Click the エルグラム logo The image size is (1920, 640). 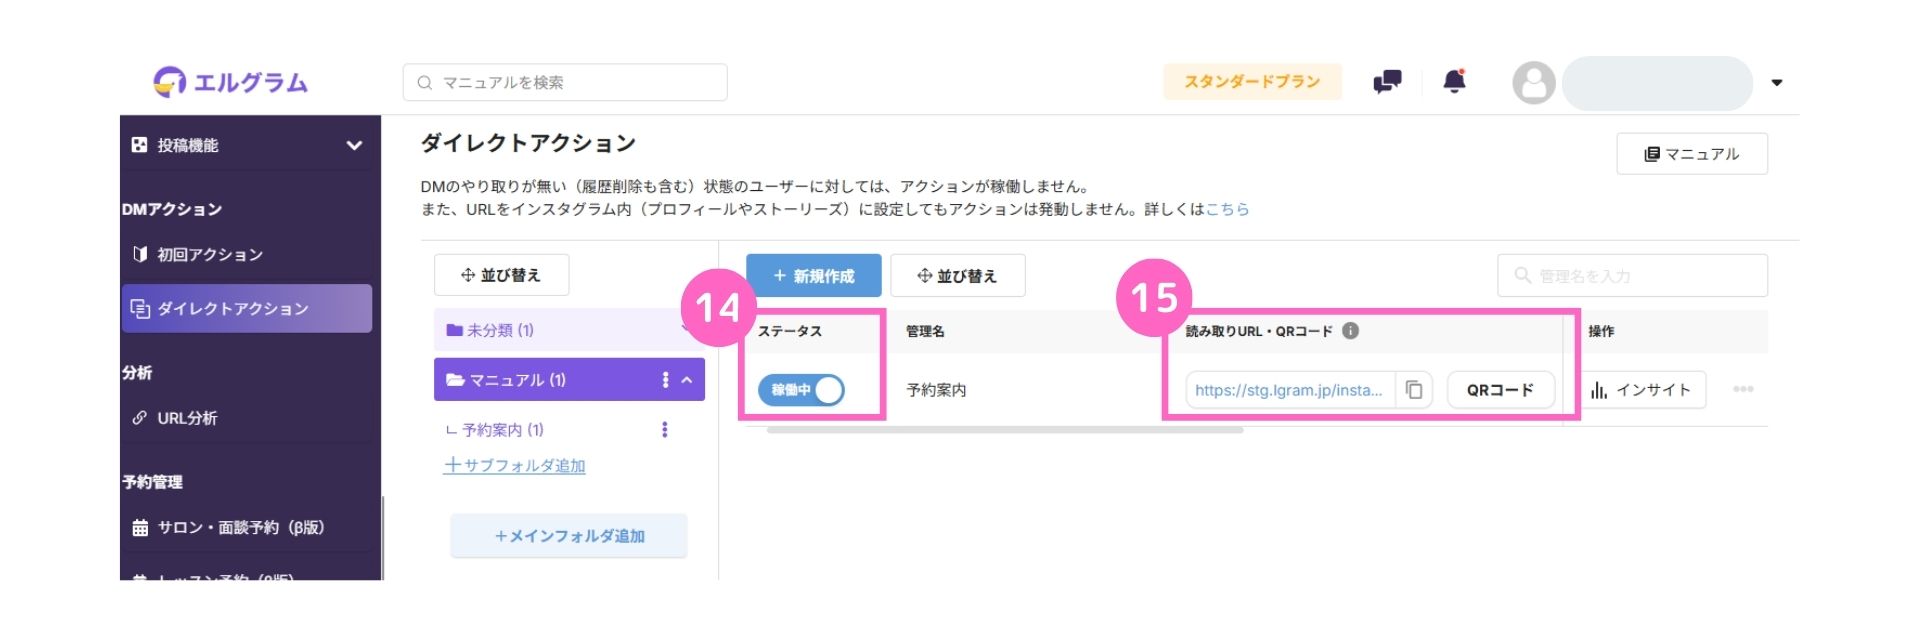231,82
